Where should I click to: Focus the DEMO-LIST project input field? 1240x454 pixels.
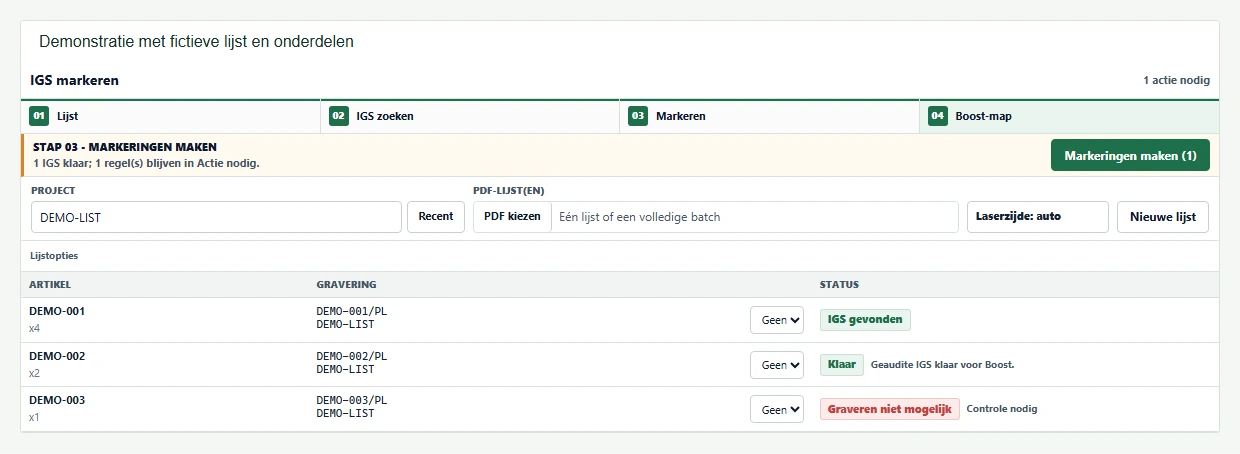[216, 217]
